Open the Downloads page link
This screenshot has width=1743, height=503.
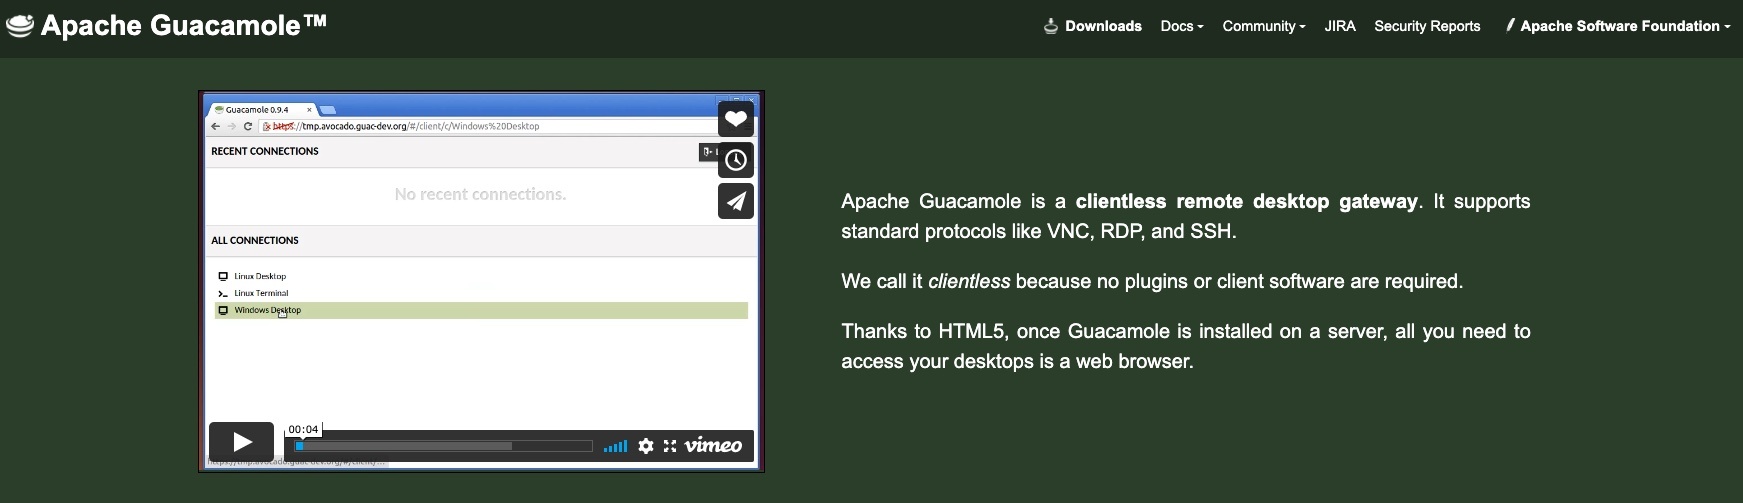pyautogui.click(x=1103, y=26)
